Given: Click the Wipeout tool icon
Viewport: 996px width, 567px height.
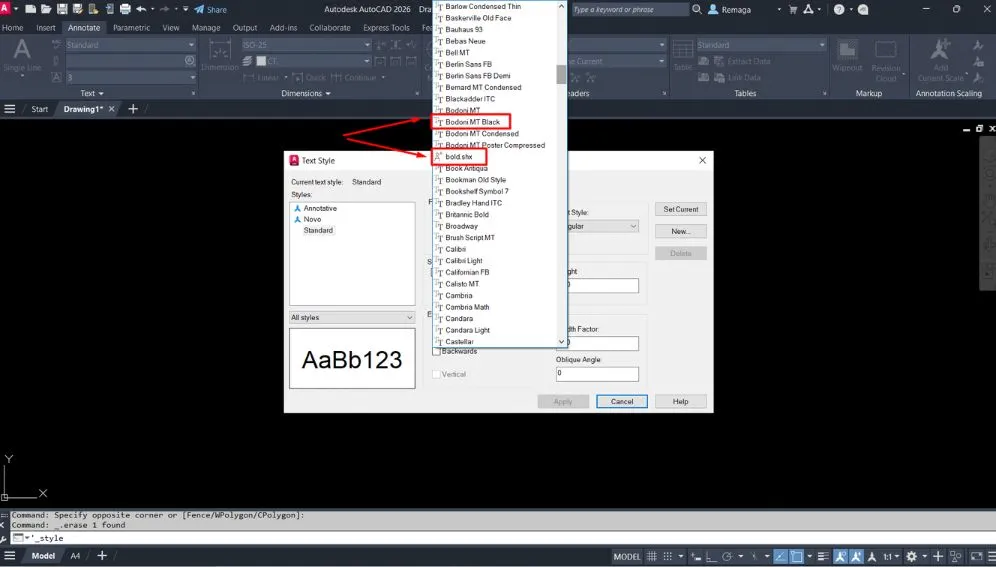Looking at the screenshot, I should click(x=847, y=50).
